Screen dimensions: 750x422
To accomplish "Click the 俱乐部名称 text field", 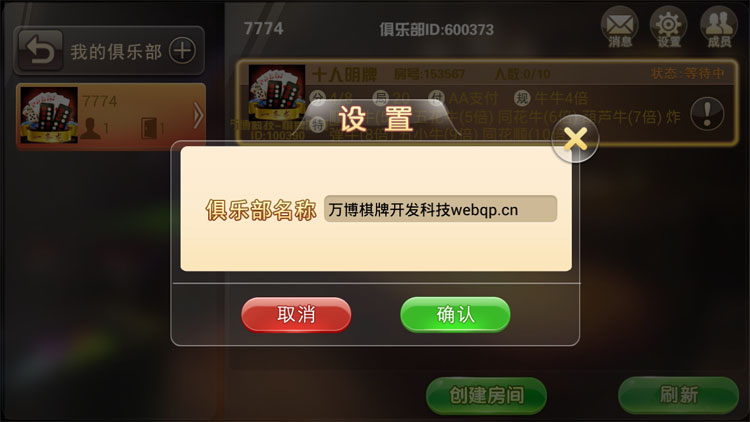I will click(441, 209).
